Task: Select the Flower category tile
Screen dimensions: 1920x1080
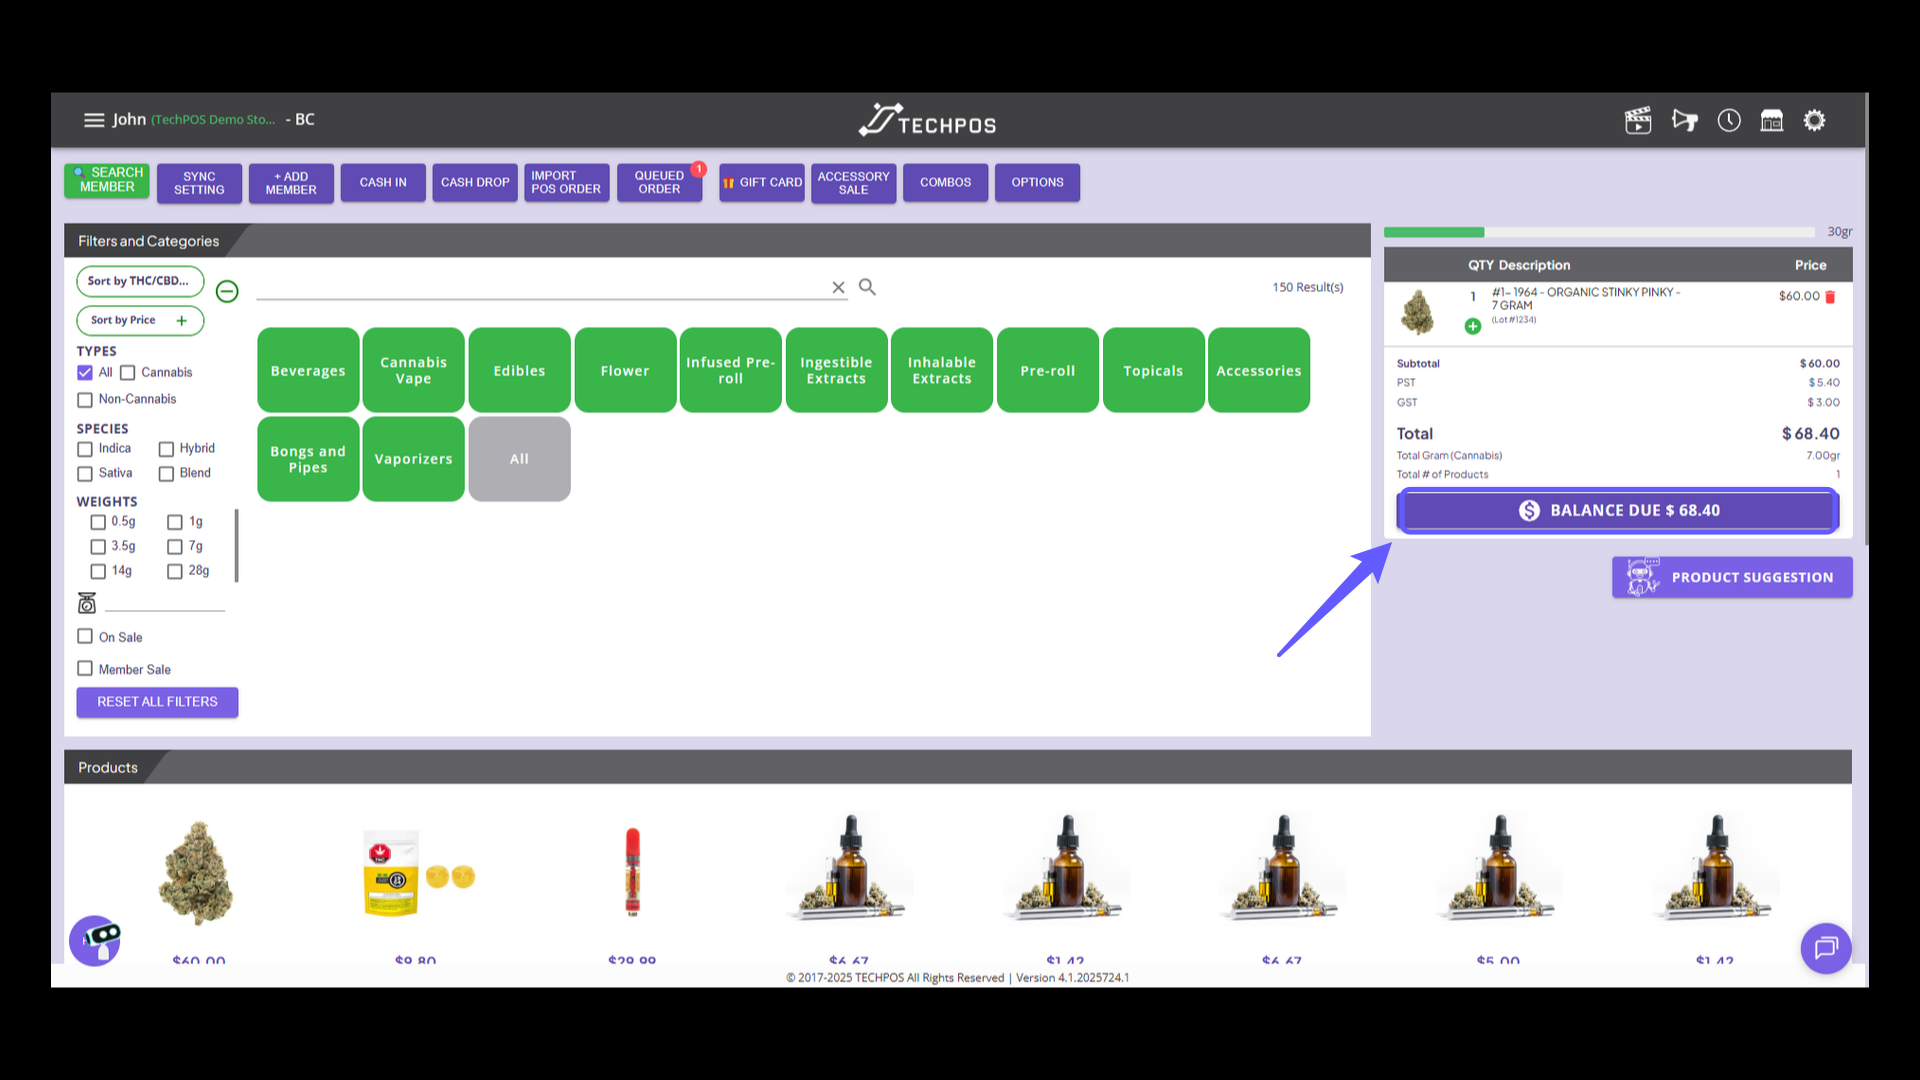Action: (x=625, y=370)
